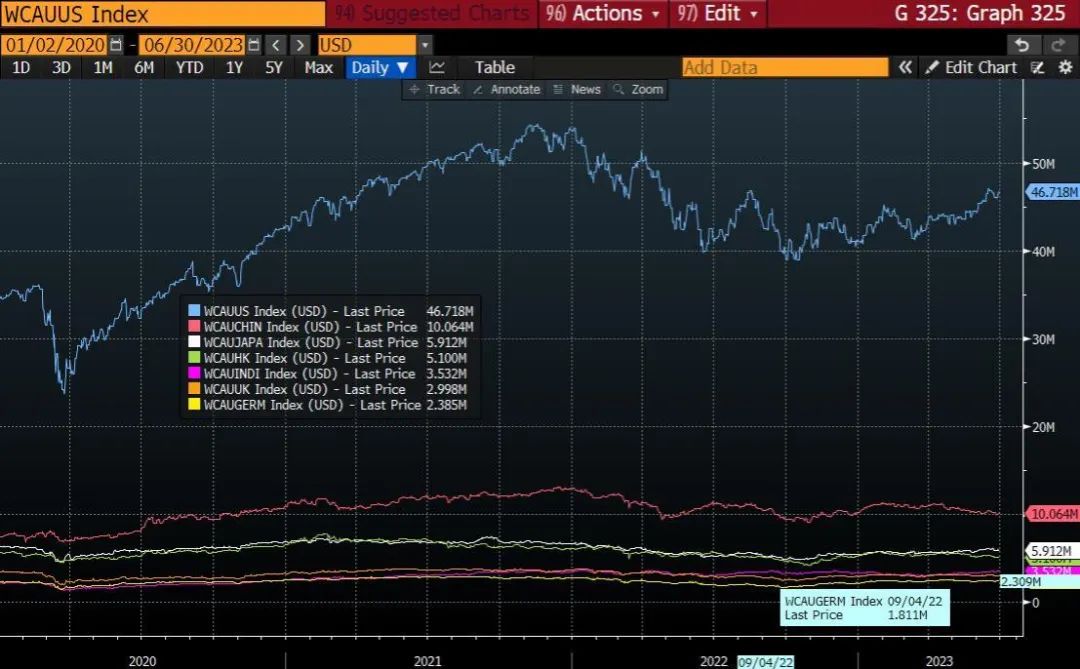Click the WCAUCHIN legend color swatch

[x=194, y=327]
